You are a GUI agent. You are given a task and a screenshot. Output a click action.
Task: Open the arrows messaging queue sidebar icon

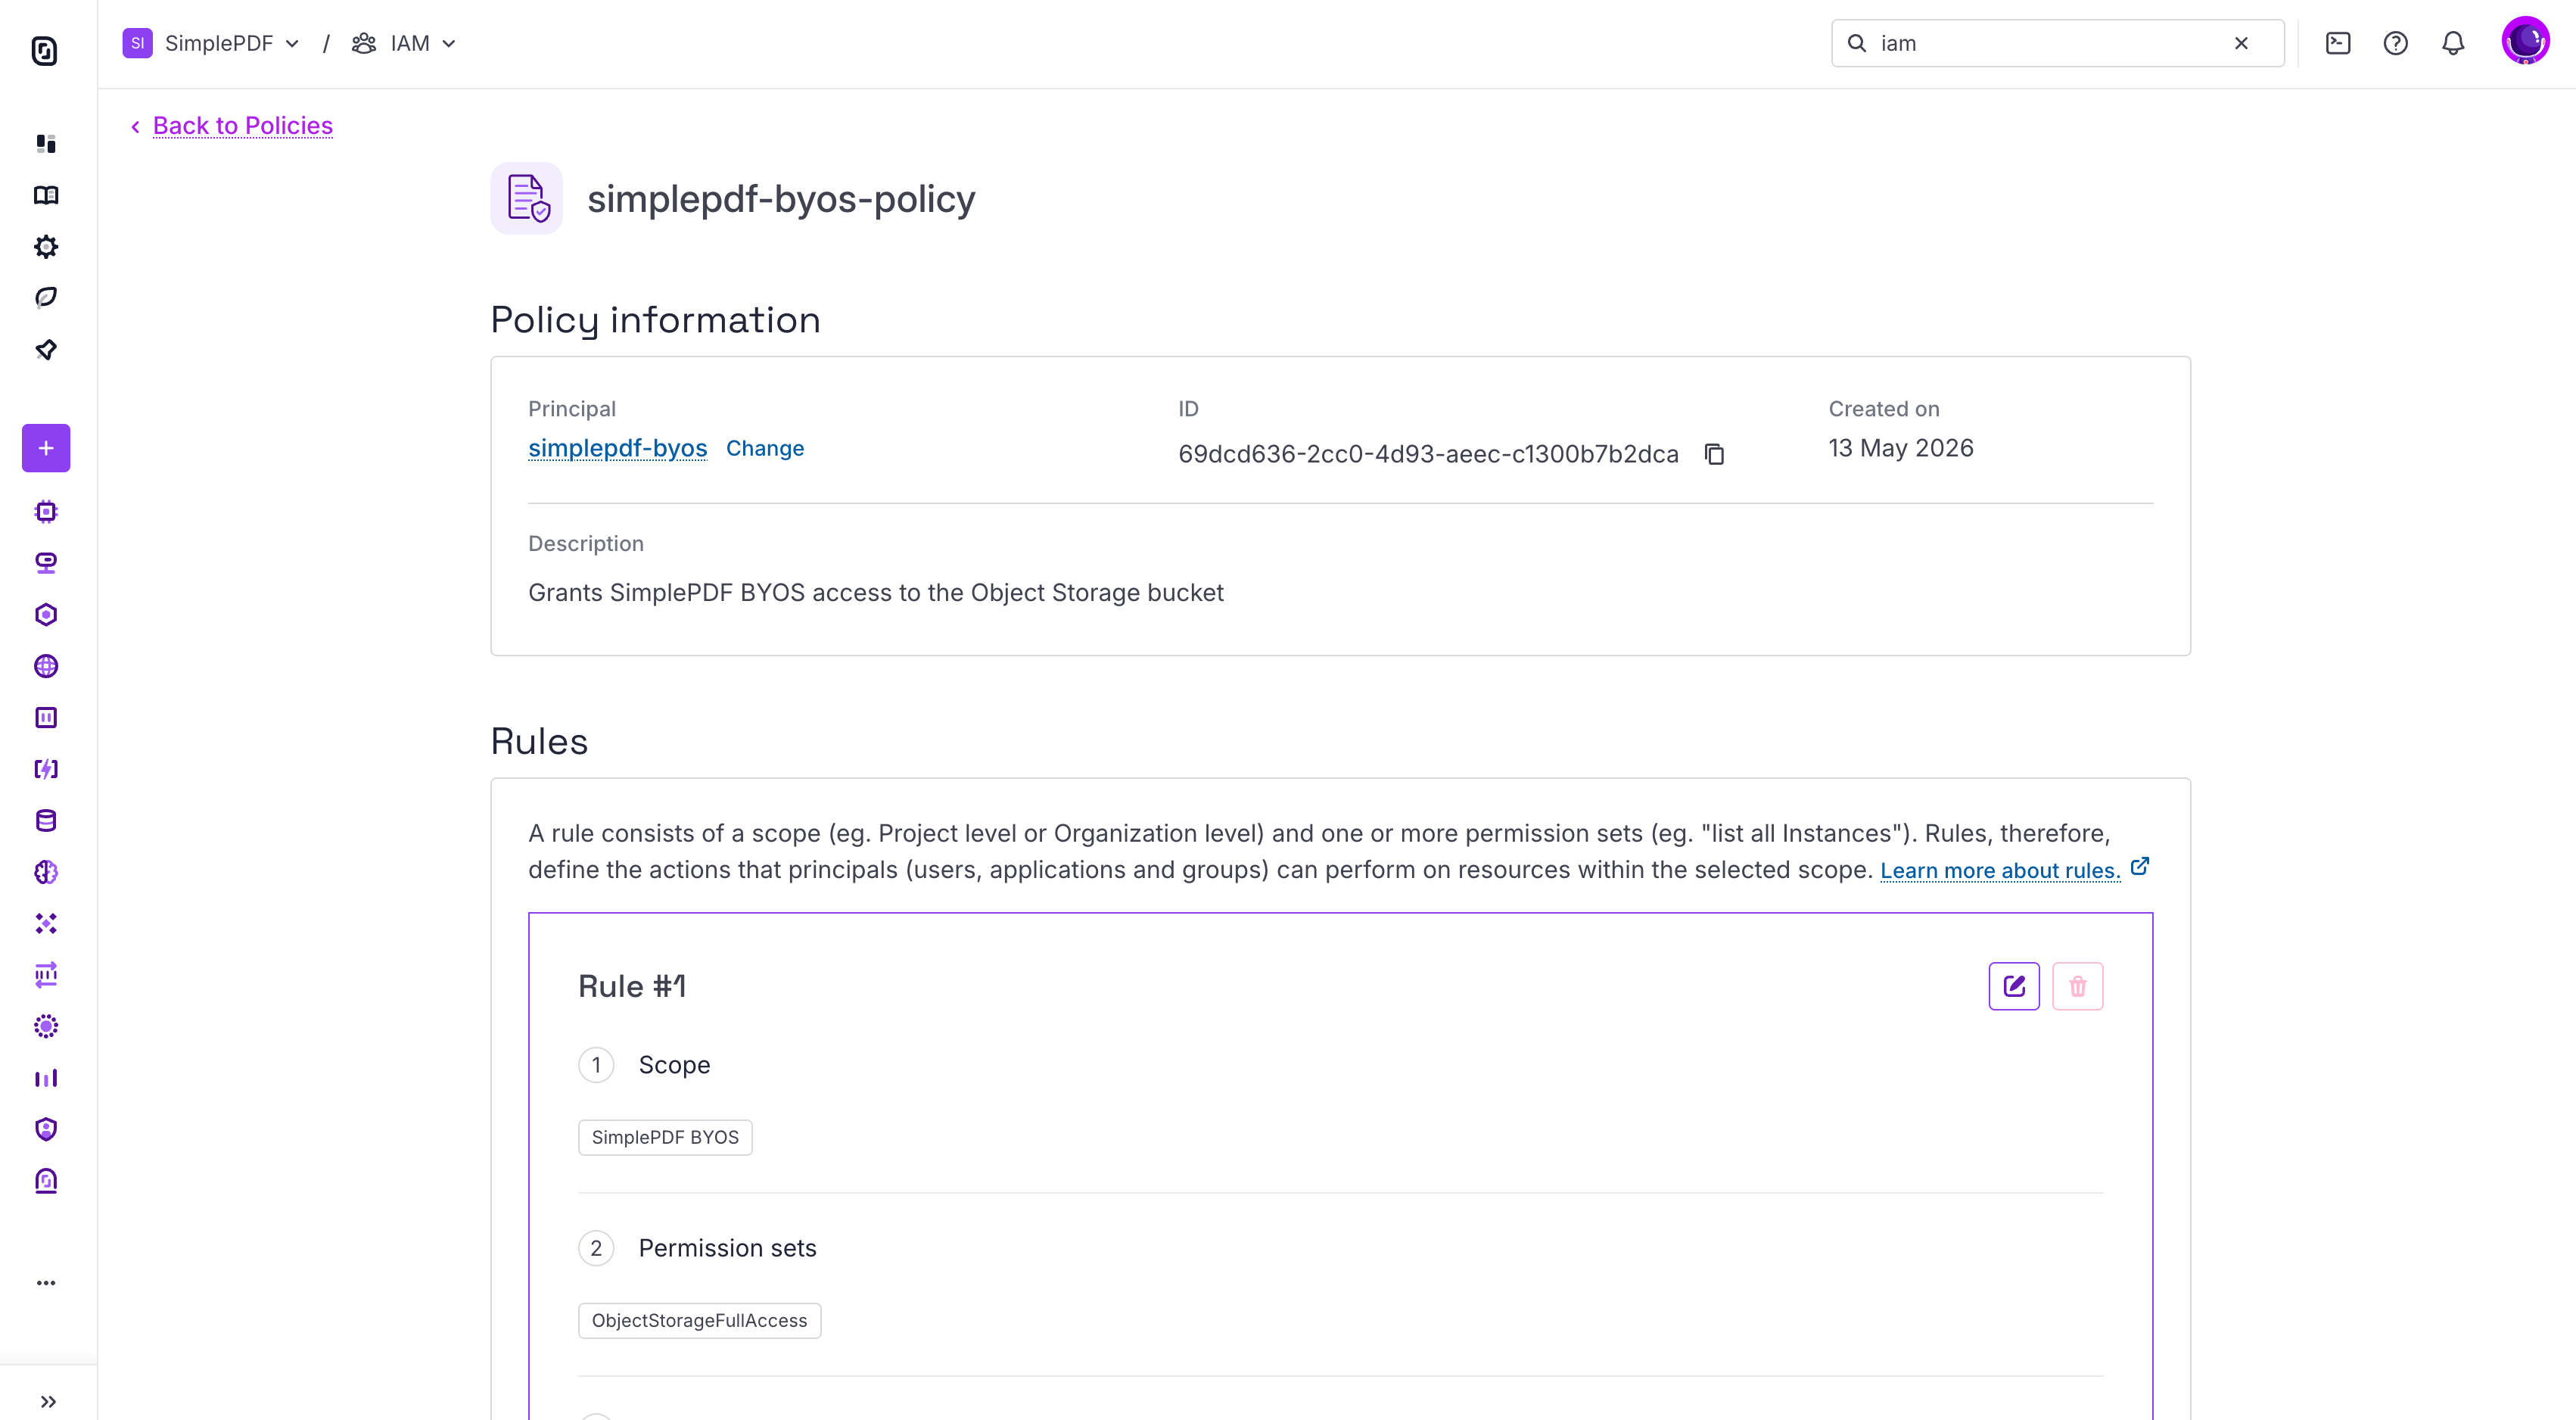(46, 975)
